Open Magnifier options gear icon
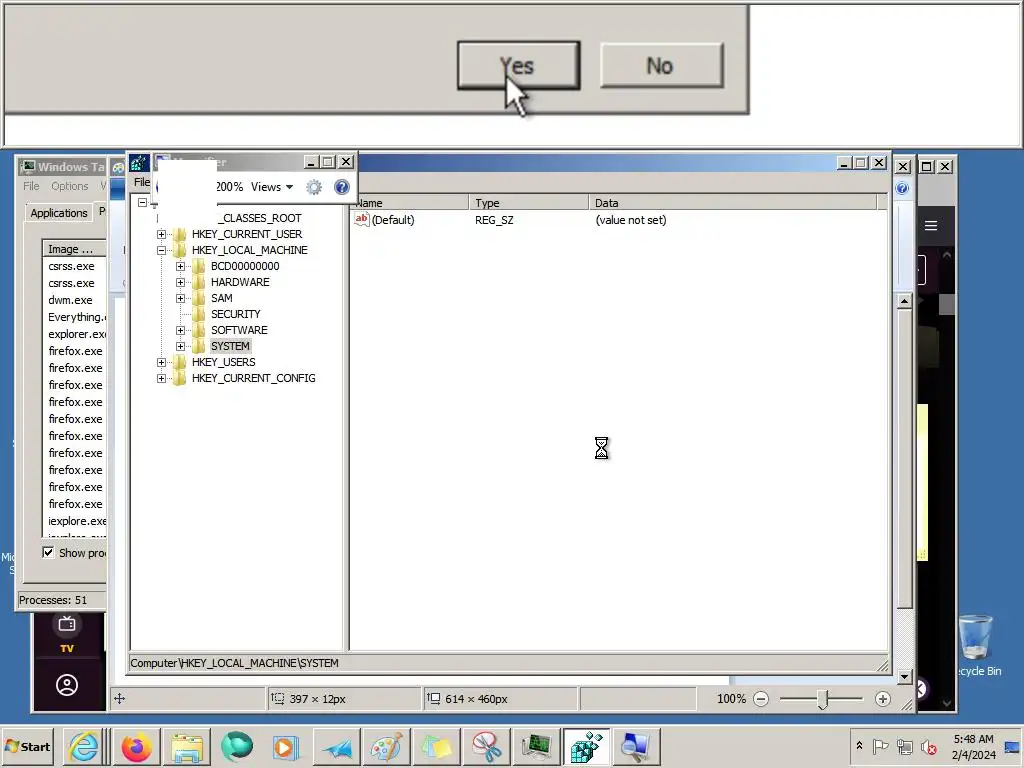Image resolution: width=1024 pixels, height=768 pixels. coord(314,187)
